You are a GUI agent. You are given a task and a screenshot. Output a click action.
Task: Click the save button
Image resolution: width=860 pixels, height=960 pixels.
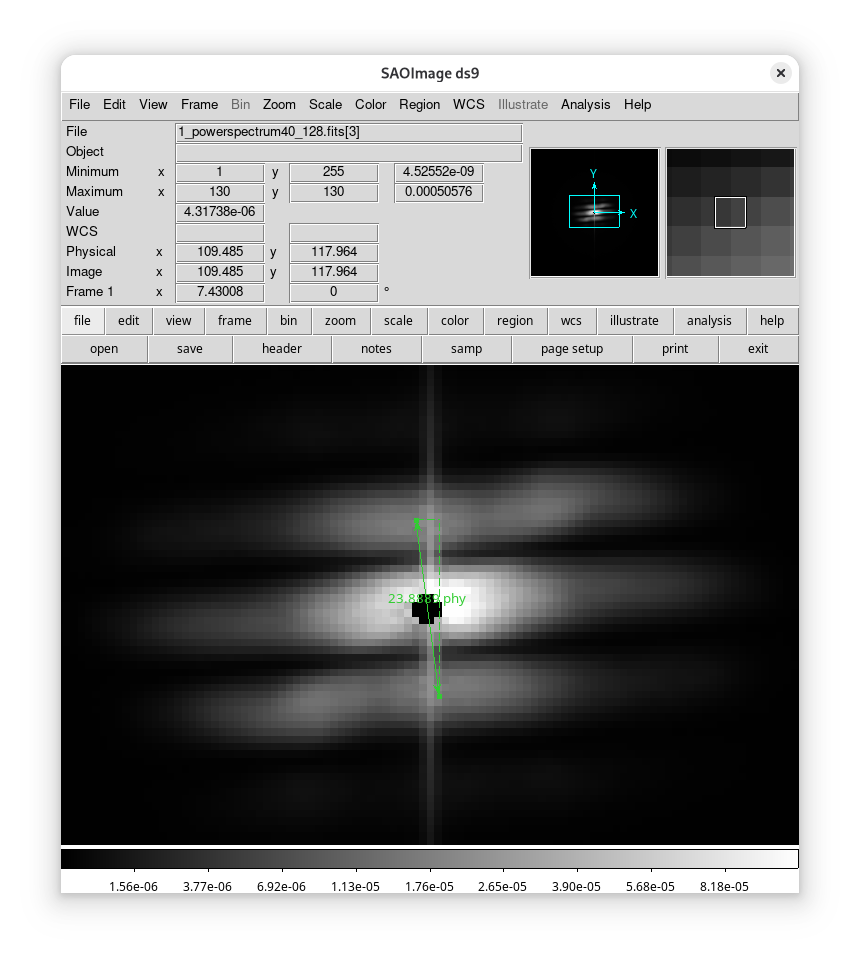[189, 349]
